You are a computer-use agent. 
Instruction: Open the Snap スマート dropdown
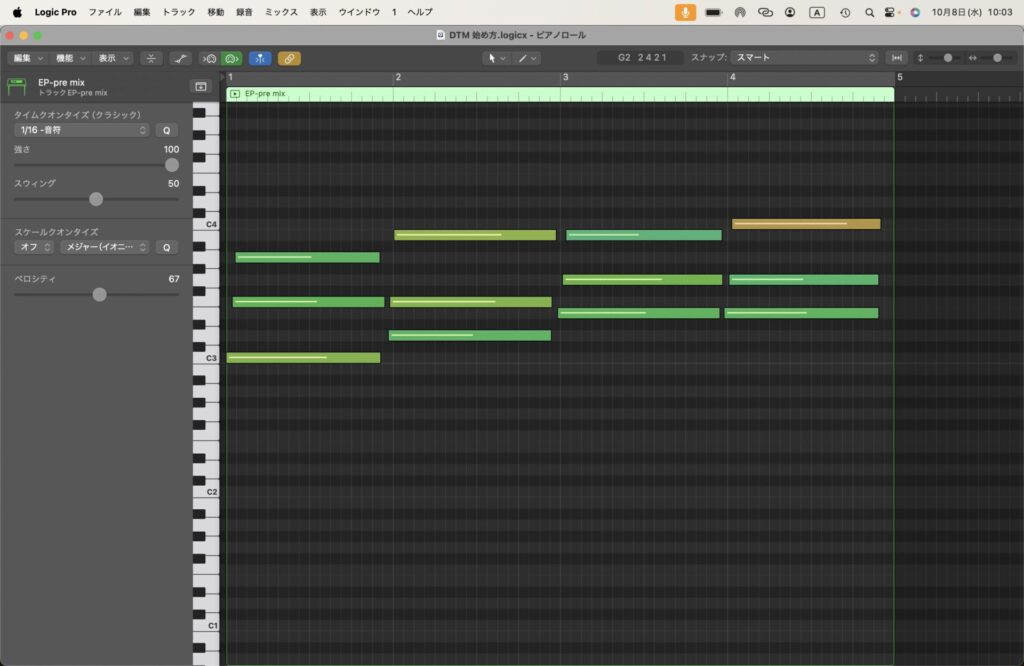(805, 58)
